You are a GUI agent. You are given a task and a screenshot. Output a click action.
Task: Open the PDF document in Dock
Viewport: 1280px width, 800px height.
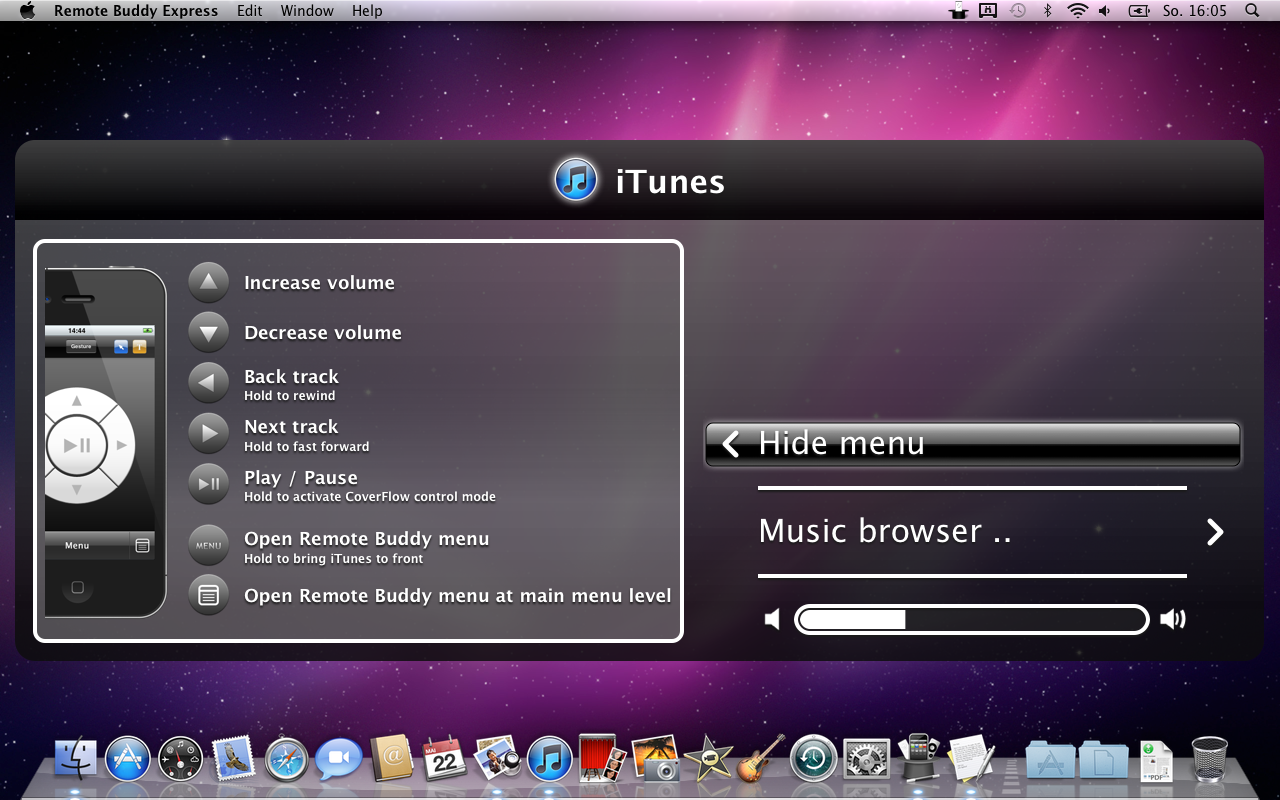1157,760
